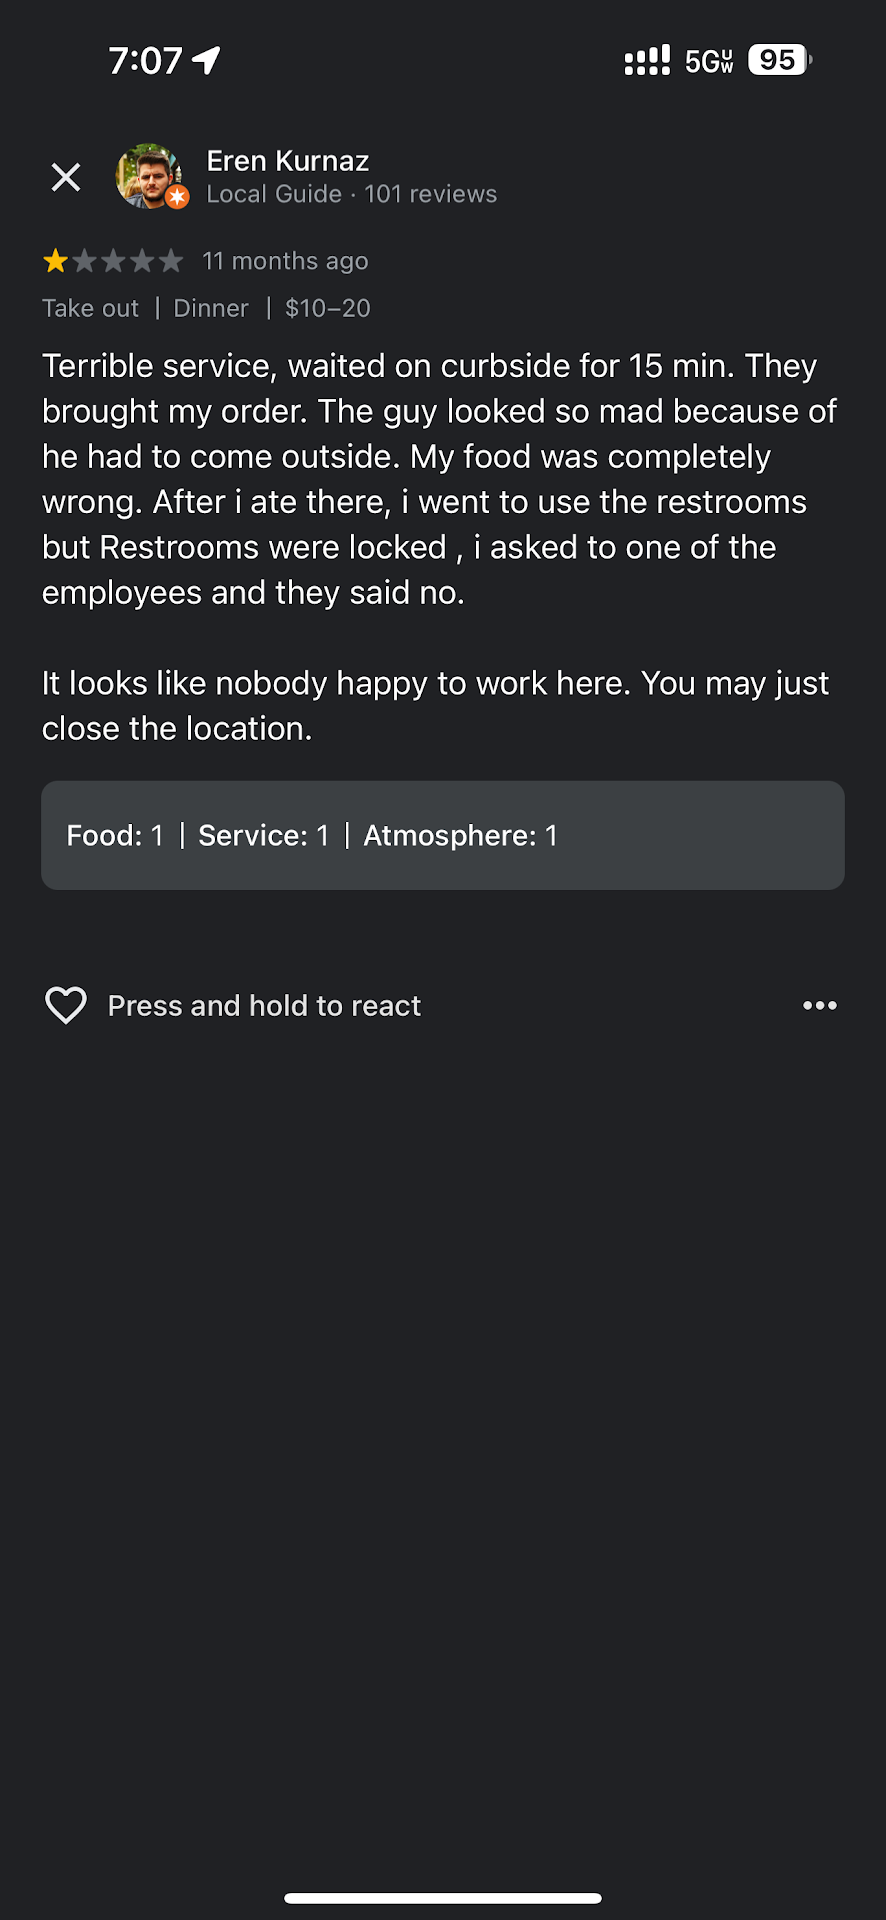Select the 'Dinner' meal tag

[x=211, y=308]
